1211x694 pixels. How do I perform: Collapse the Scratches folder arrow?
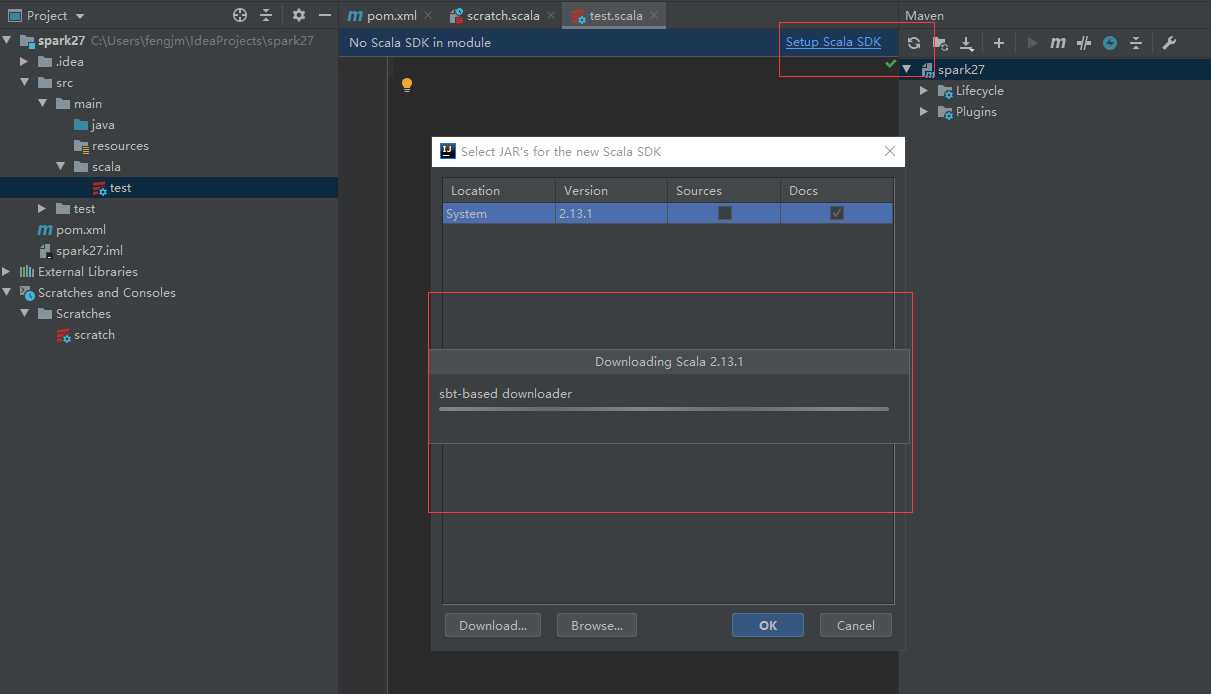click(25, 314)
